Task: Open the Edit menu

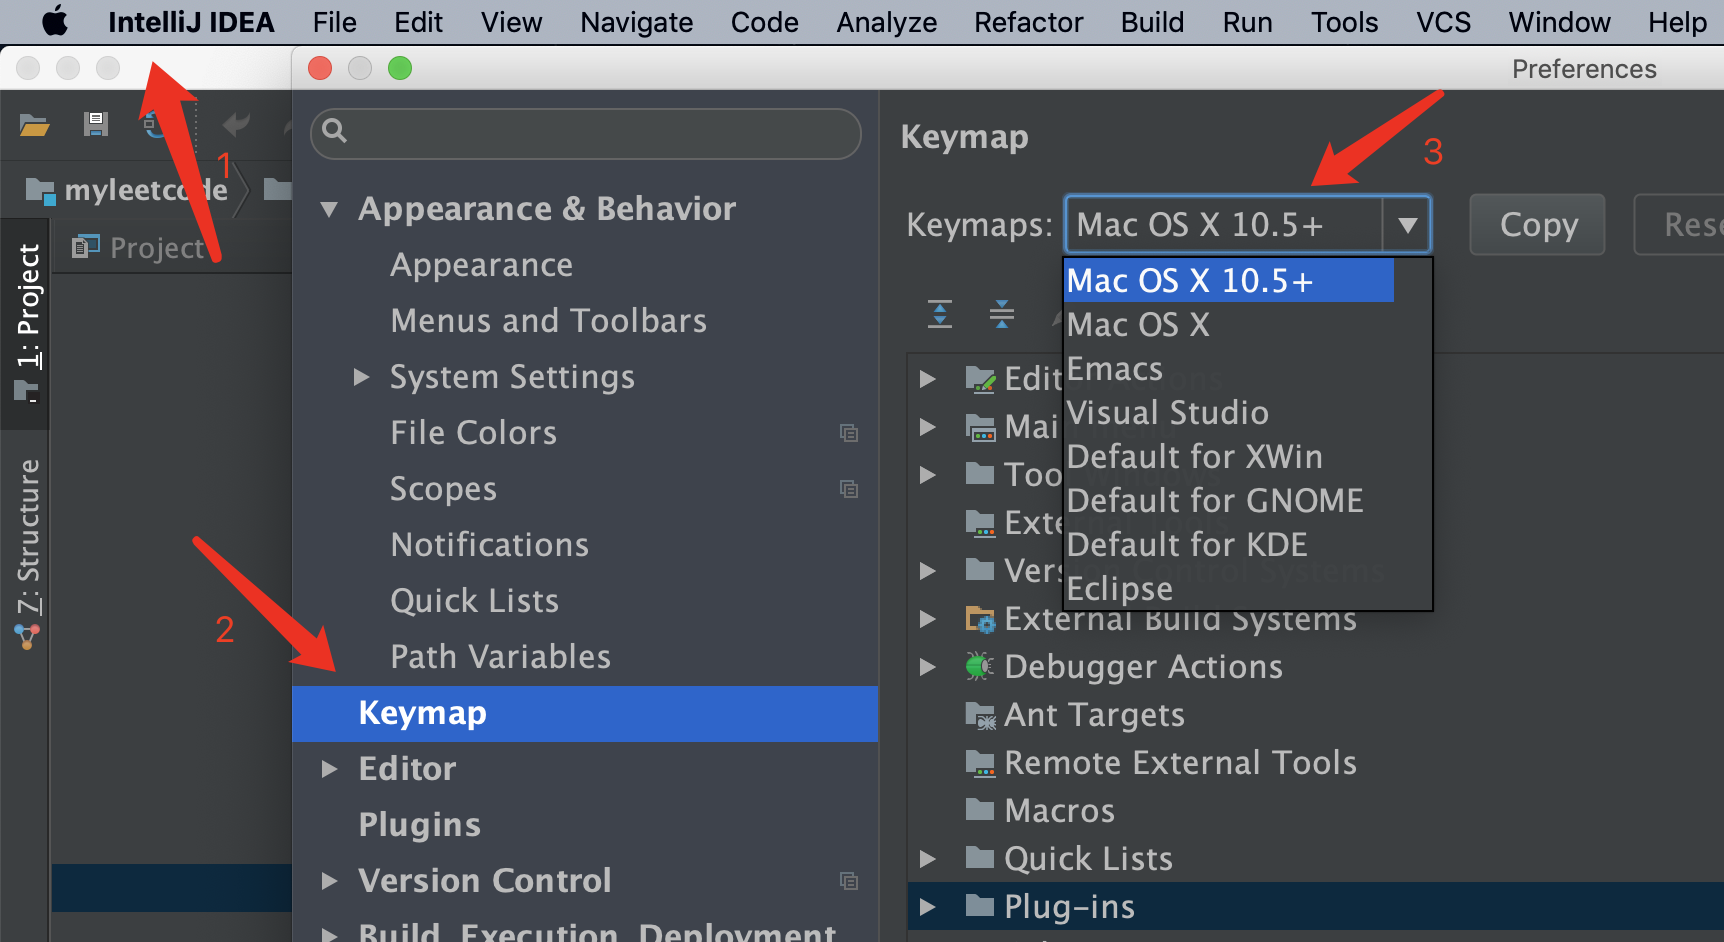Action: (418, 22)
